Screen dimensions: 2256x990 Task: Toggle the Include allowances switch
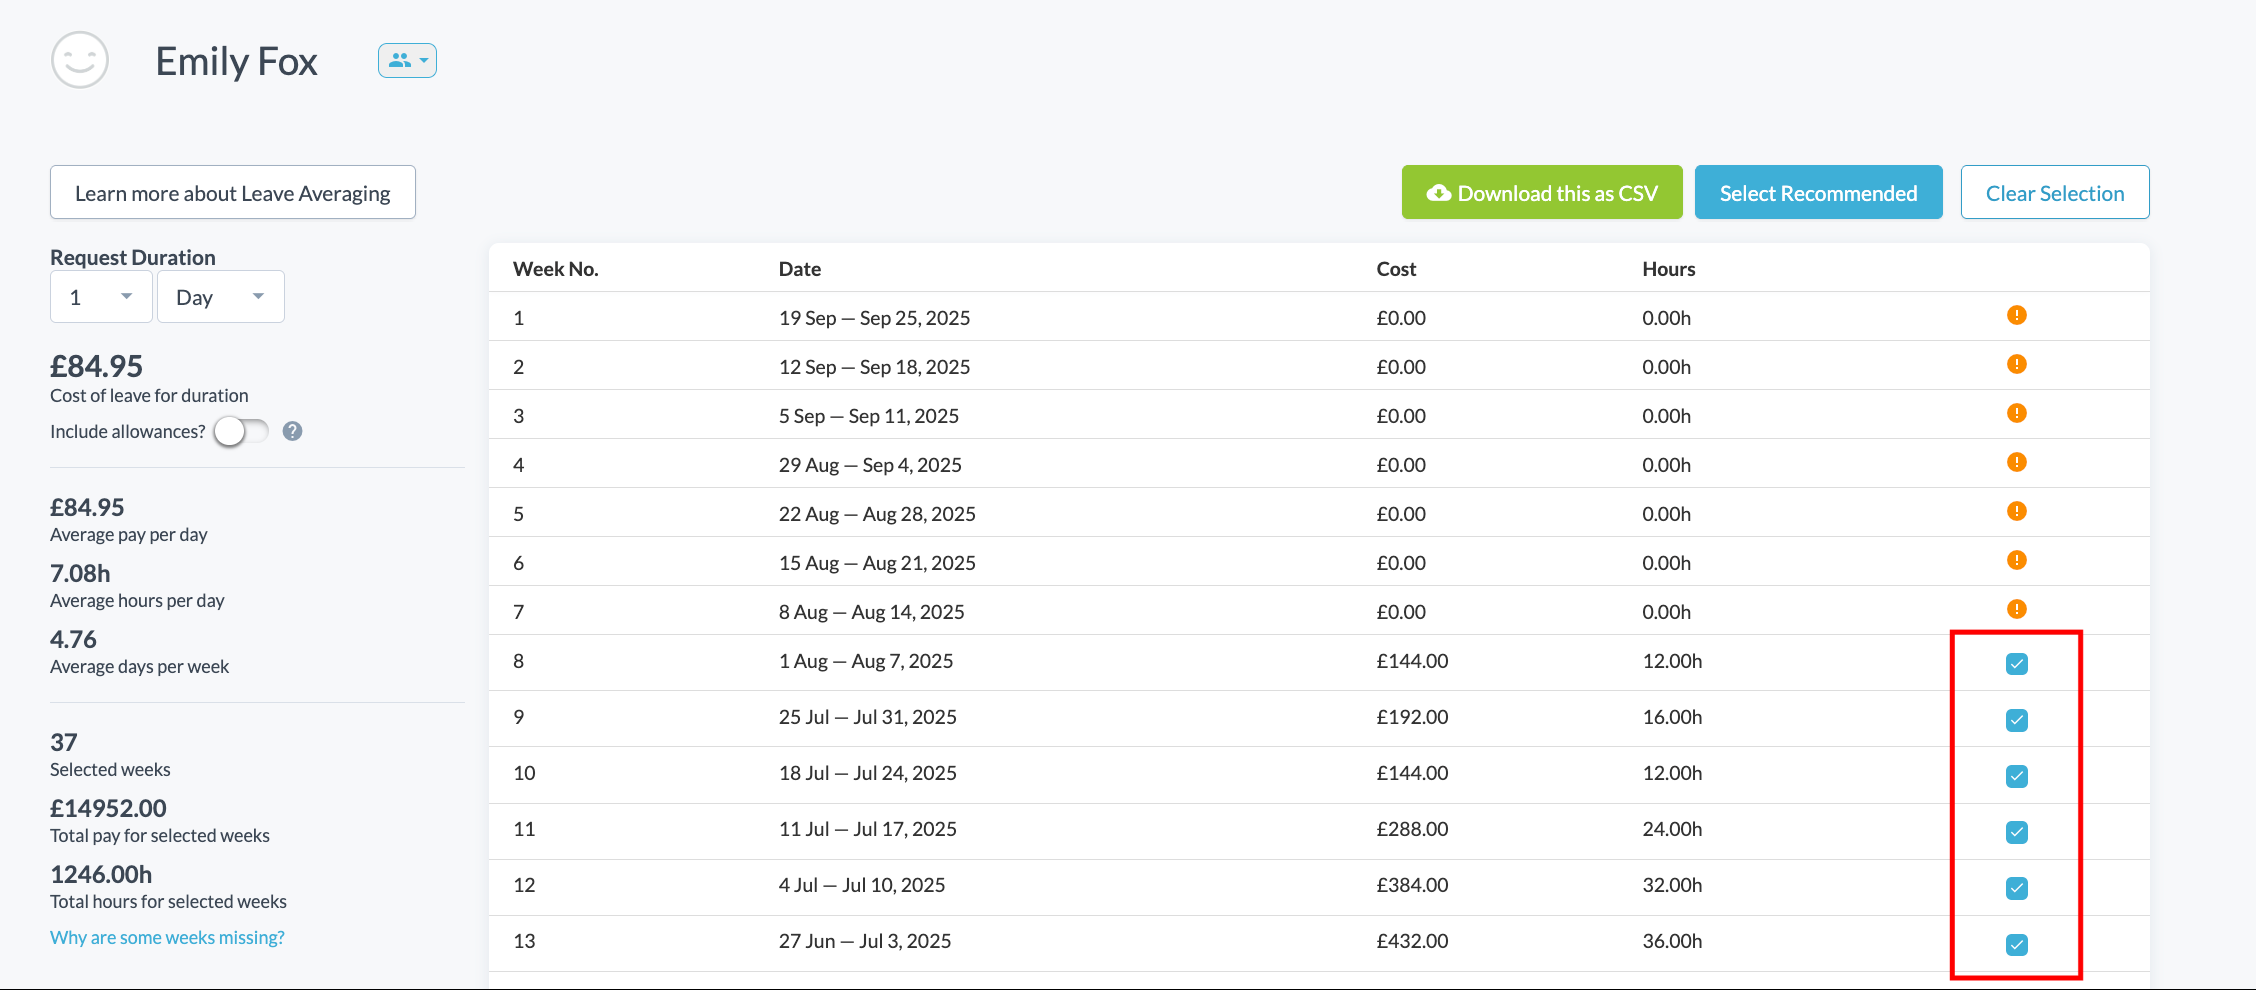[241, 431]
